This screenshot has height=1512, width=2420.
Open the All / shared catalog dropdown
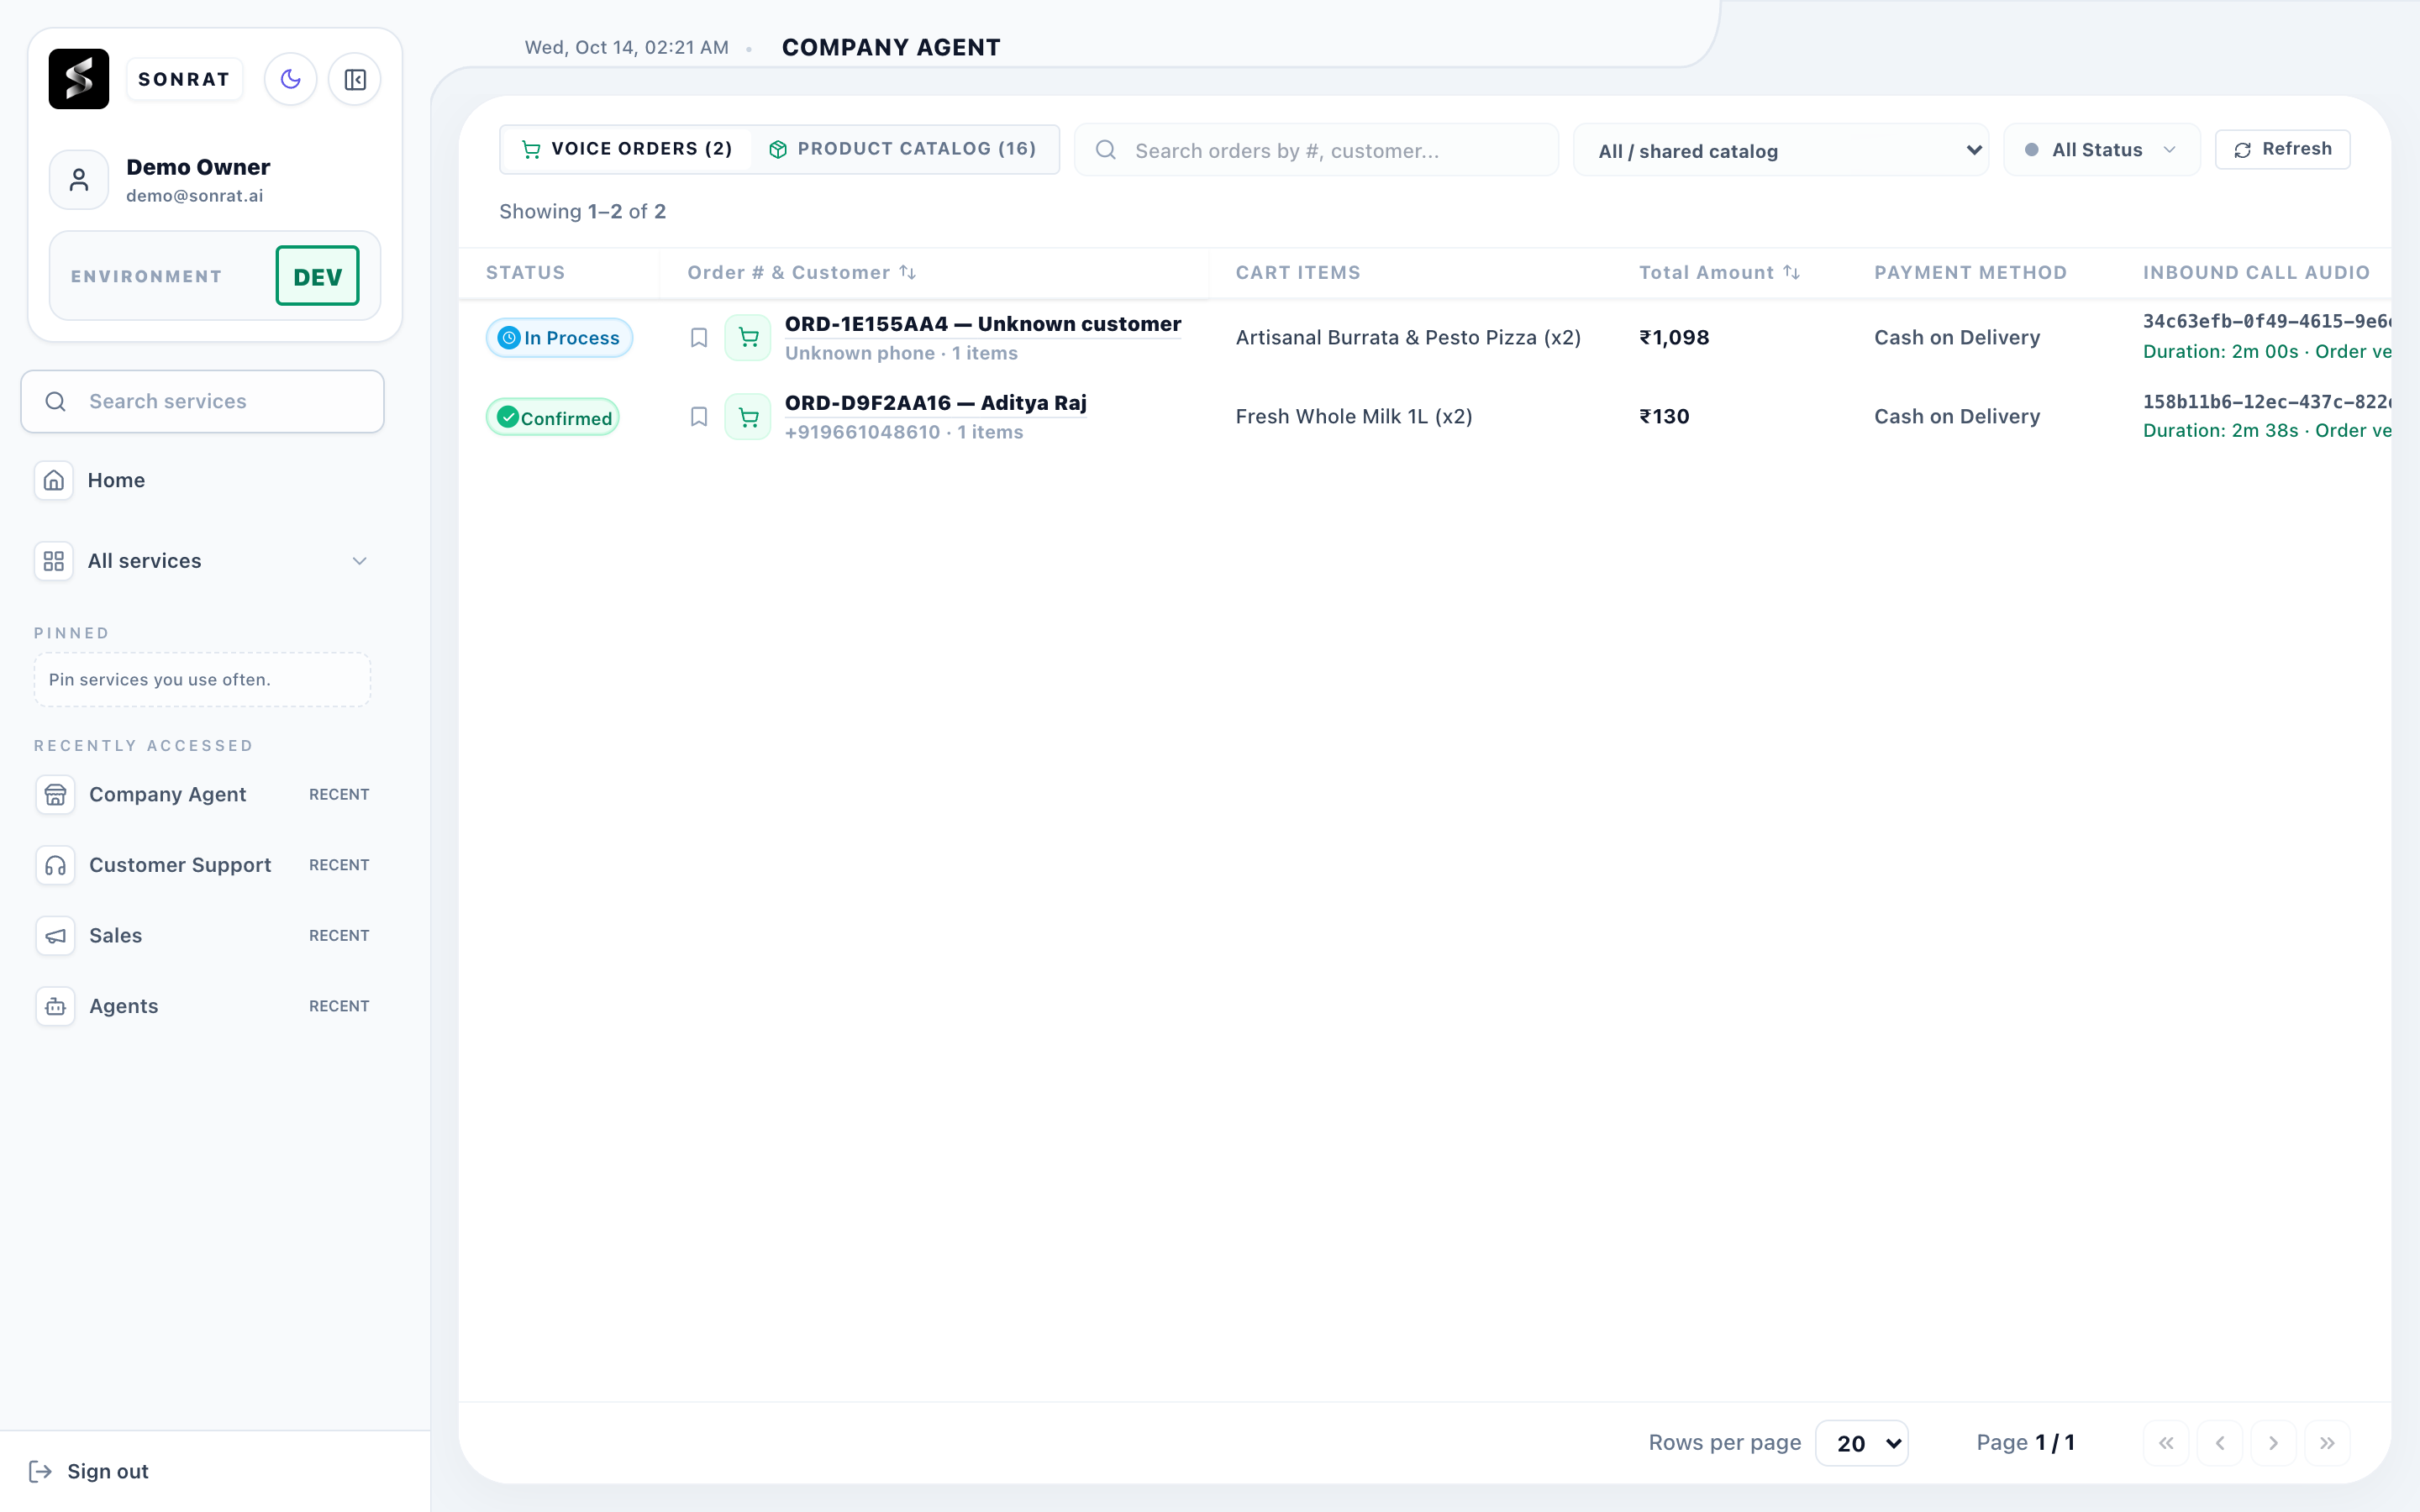1781,150
